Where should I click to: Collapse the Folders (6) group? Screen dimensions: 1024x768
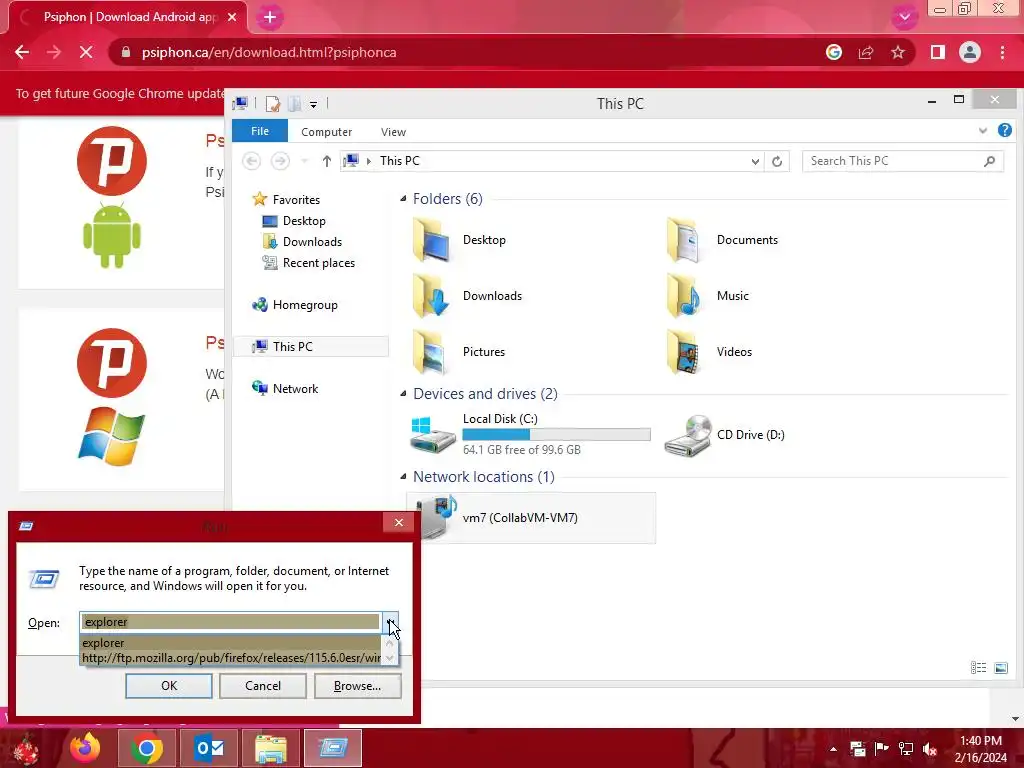coord(403,199)
